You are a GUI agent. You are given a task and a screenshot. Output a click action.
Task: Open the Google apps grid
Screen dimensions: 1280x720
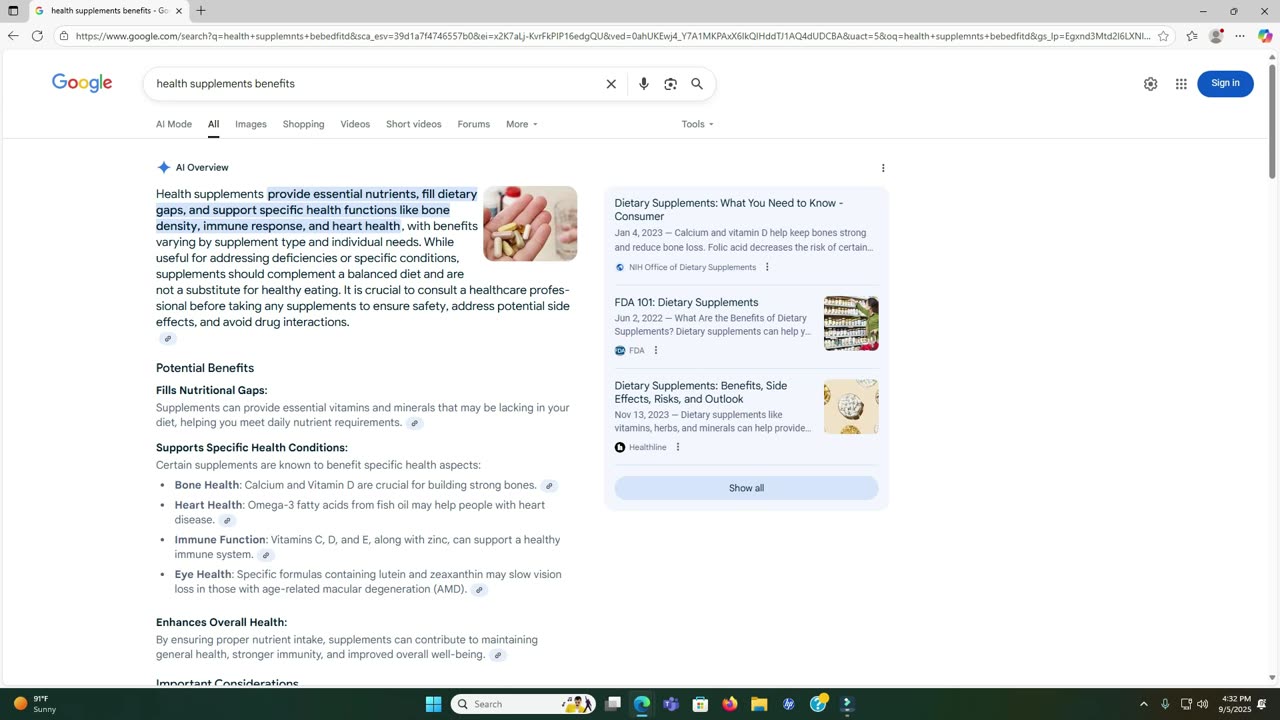pyautogui.click(x=1181, y=84)
